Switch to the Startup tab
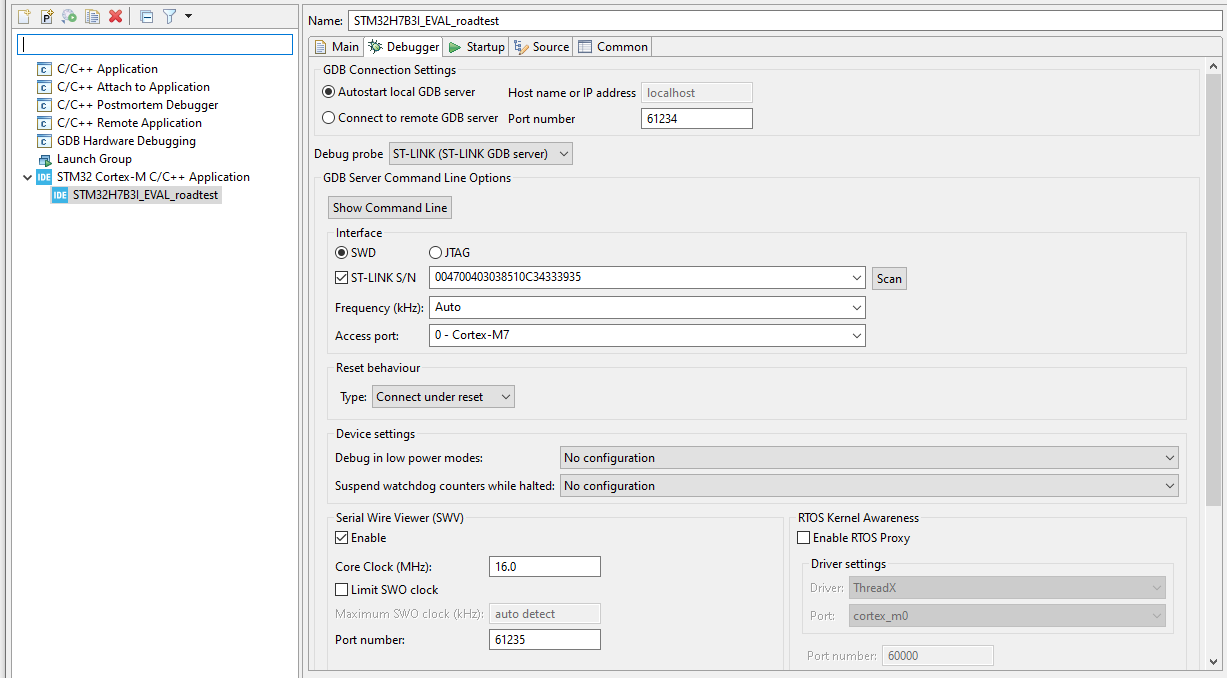The width and height of the screenshot is (1227, 678). [x=476, y=46]
